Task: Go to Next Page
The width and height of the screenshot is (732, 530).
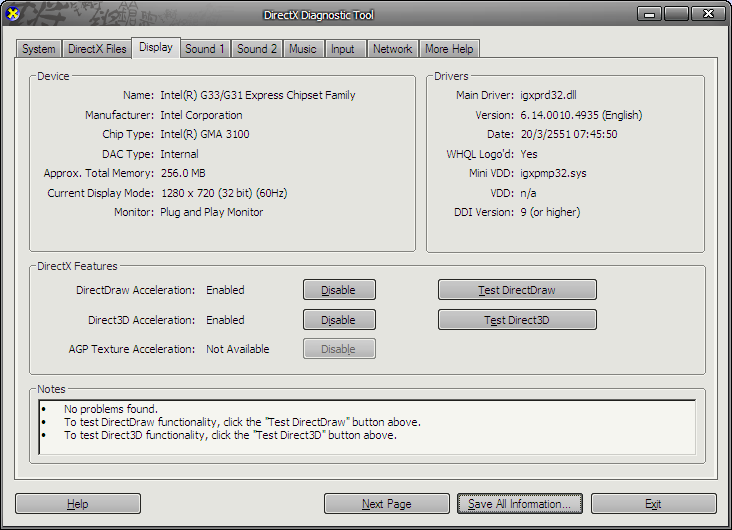Action: point(387,504)
